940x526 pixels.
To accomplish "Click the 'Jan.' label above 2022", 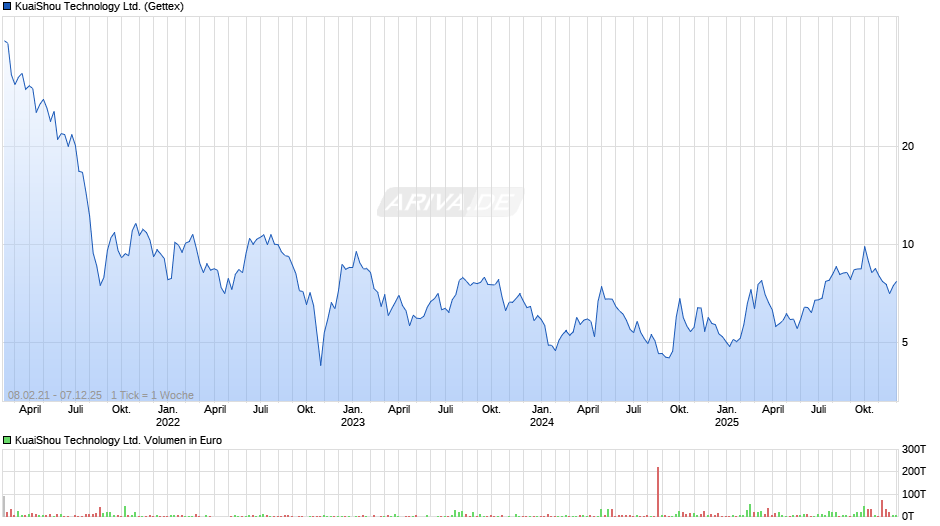I will 168,410.
